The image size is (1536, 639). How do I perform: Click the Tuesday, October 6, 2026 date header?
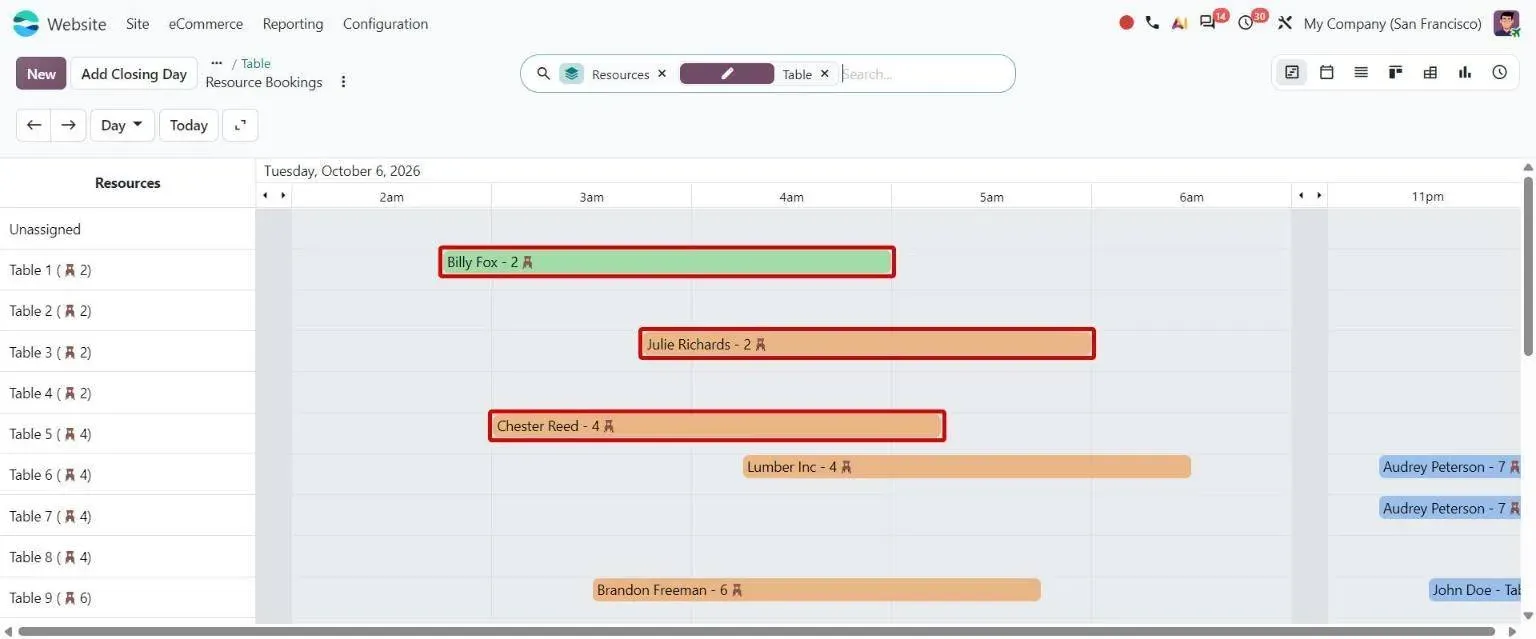(342, 171)
